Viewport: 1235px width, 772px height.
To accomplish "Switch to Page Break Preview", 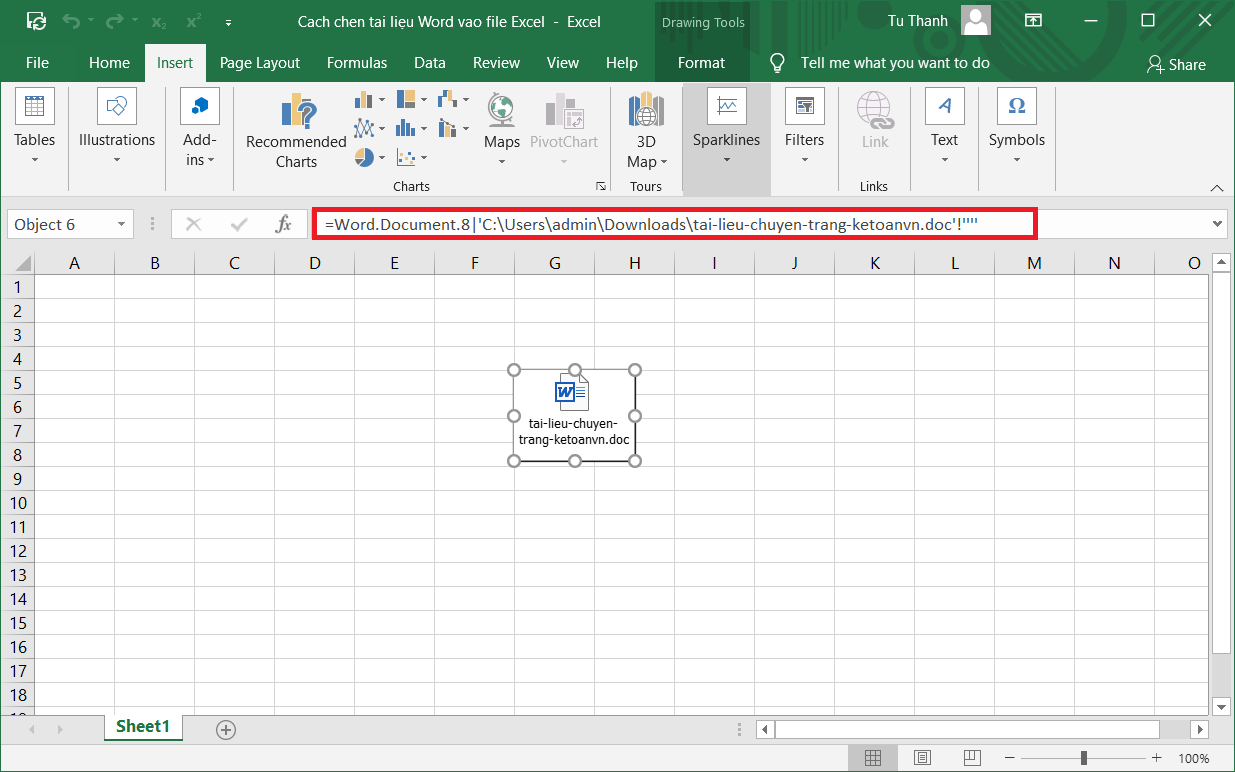I will click(x=971, y=758).
